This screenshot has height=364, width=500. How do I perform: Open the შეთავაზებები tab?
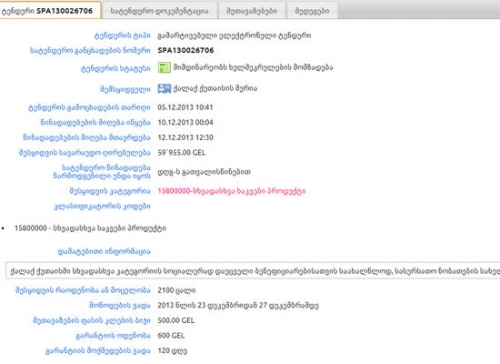click(x=252, y=11)
